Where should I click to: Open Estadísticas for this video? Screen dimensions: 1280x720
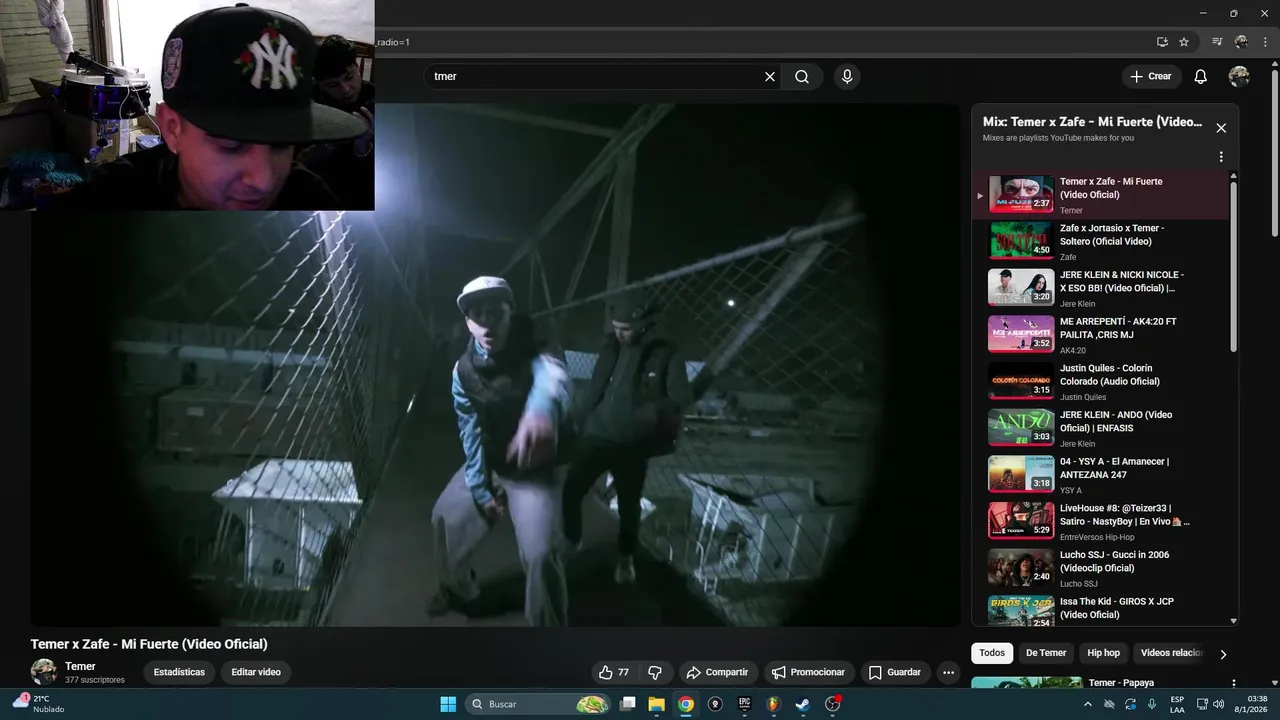point(179,672)
